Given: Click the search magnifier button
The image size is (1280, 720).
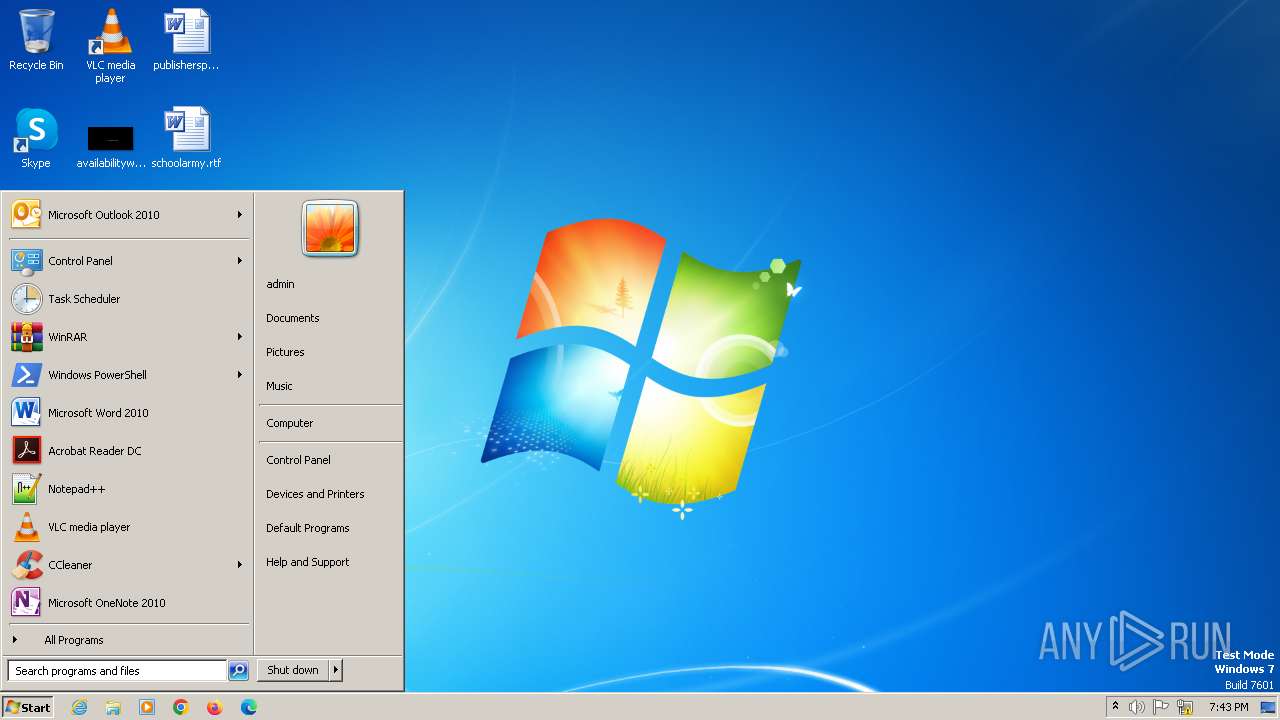Looking at the screenshot, I should (x=238, y=671).
